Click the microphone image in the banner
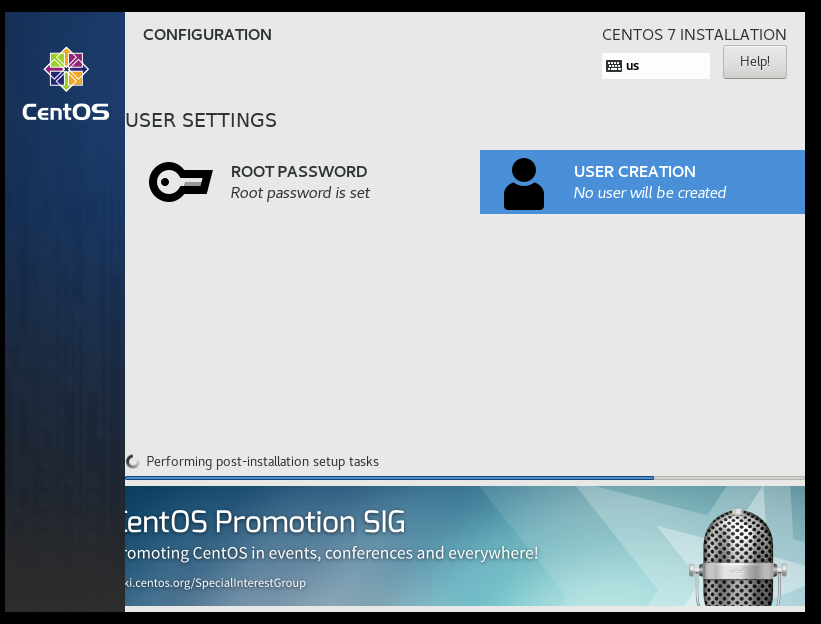 pos(737,557)
